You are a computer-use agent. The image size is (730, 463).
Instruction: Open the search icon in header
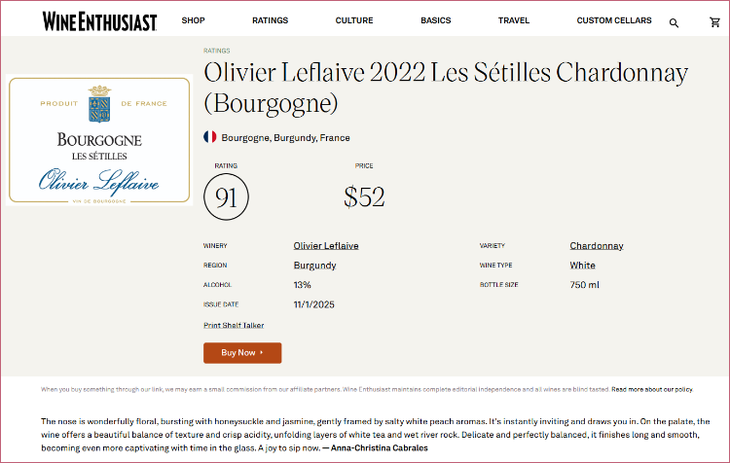674,22
